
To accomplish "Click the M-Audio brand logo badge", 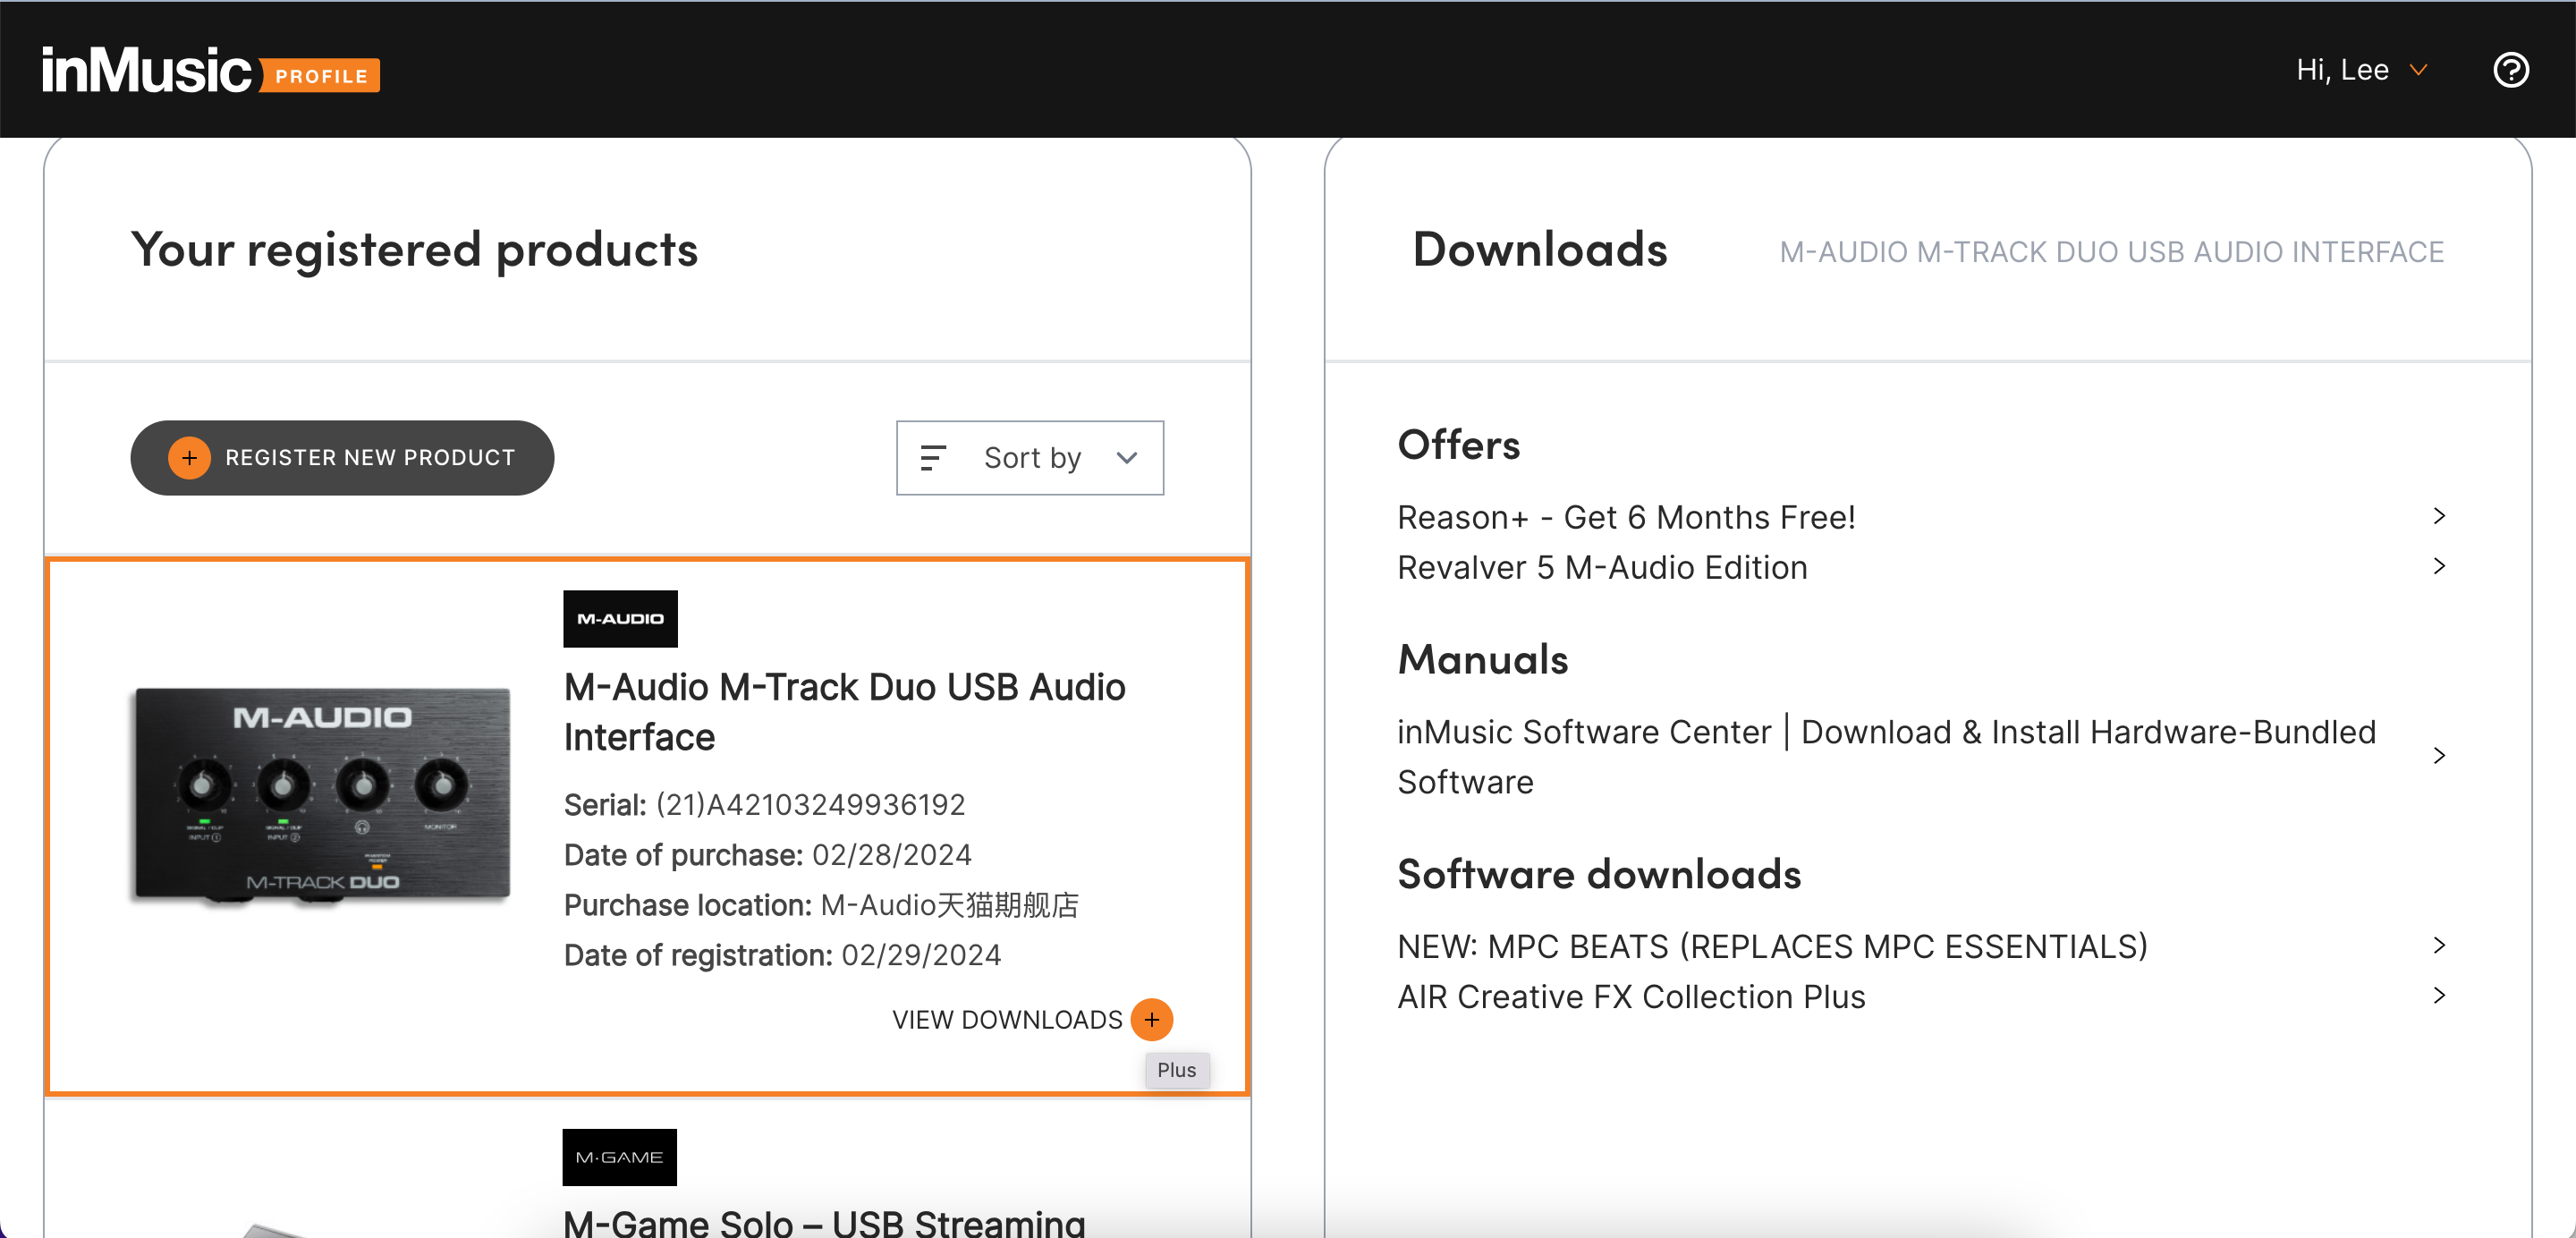I will pos(620,619).
